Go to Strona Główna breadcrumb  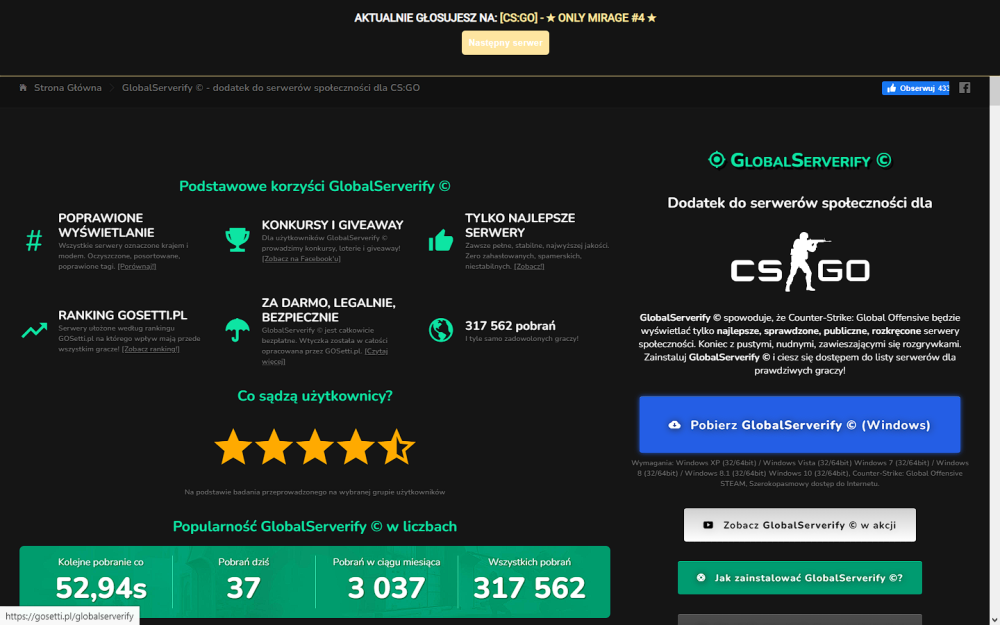coord(68,88)
